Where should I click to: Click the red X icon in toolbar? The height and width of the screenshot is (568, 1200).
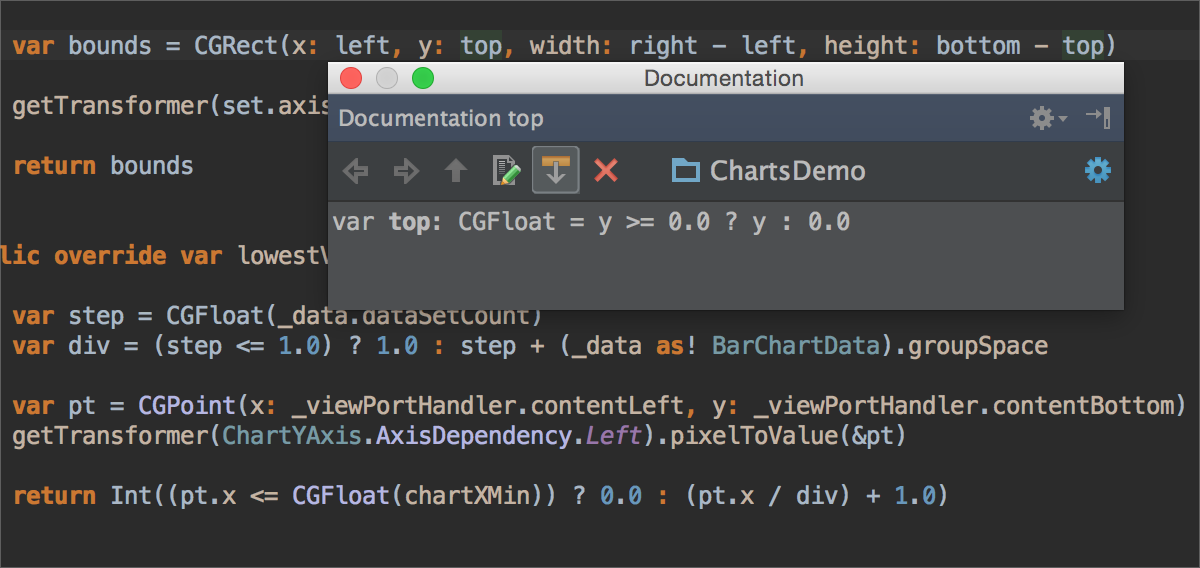click(x=606, y=171)
